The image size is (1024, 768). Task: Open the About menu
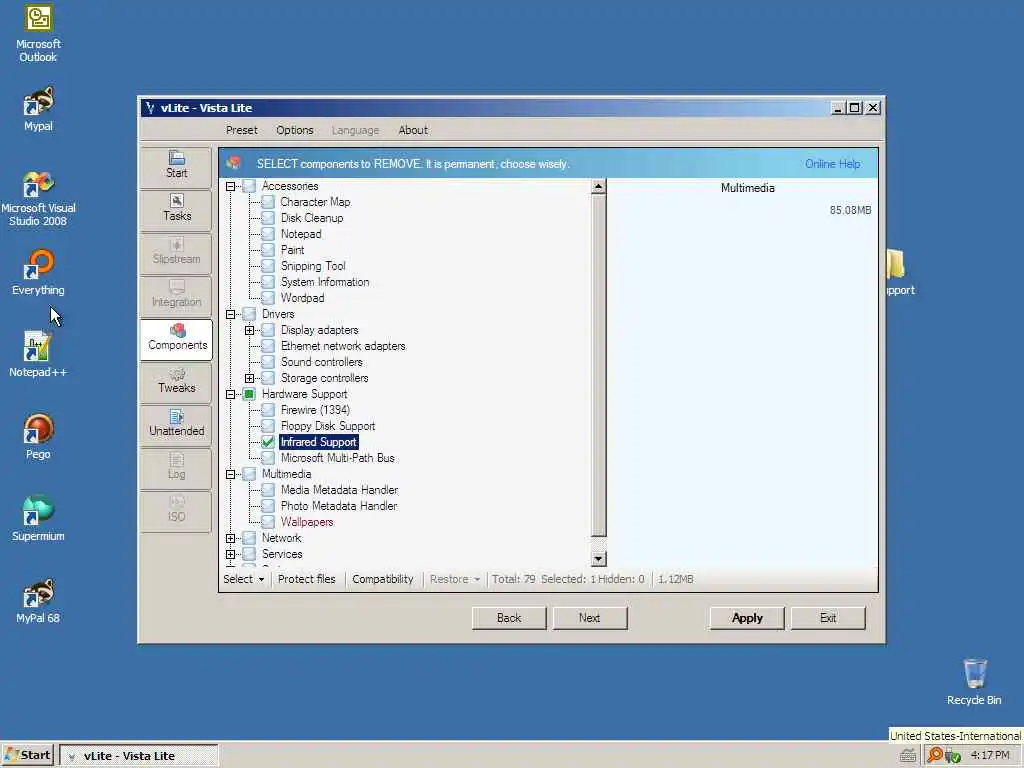[x=413, y=130]
